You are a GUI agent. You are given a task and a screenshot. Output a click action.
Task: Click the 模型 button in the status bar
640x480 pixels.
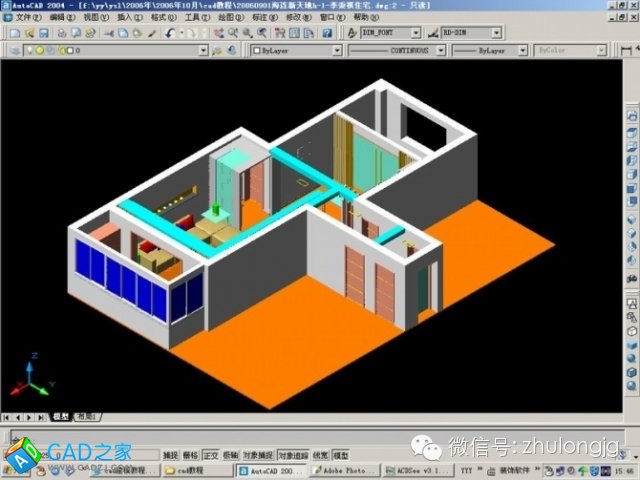tap(341, 454)
